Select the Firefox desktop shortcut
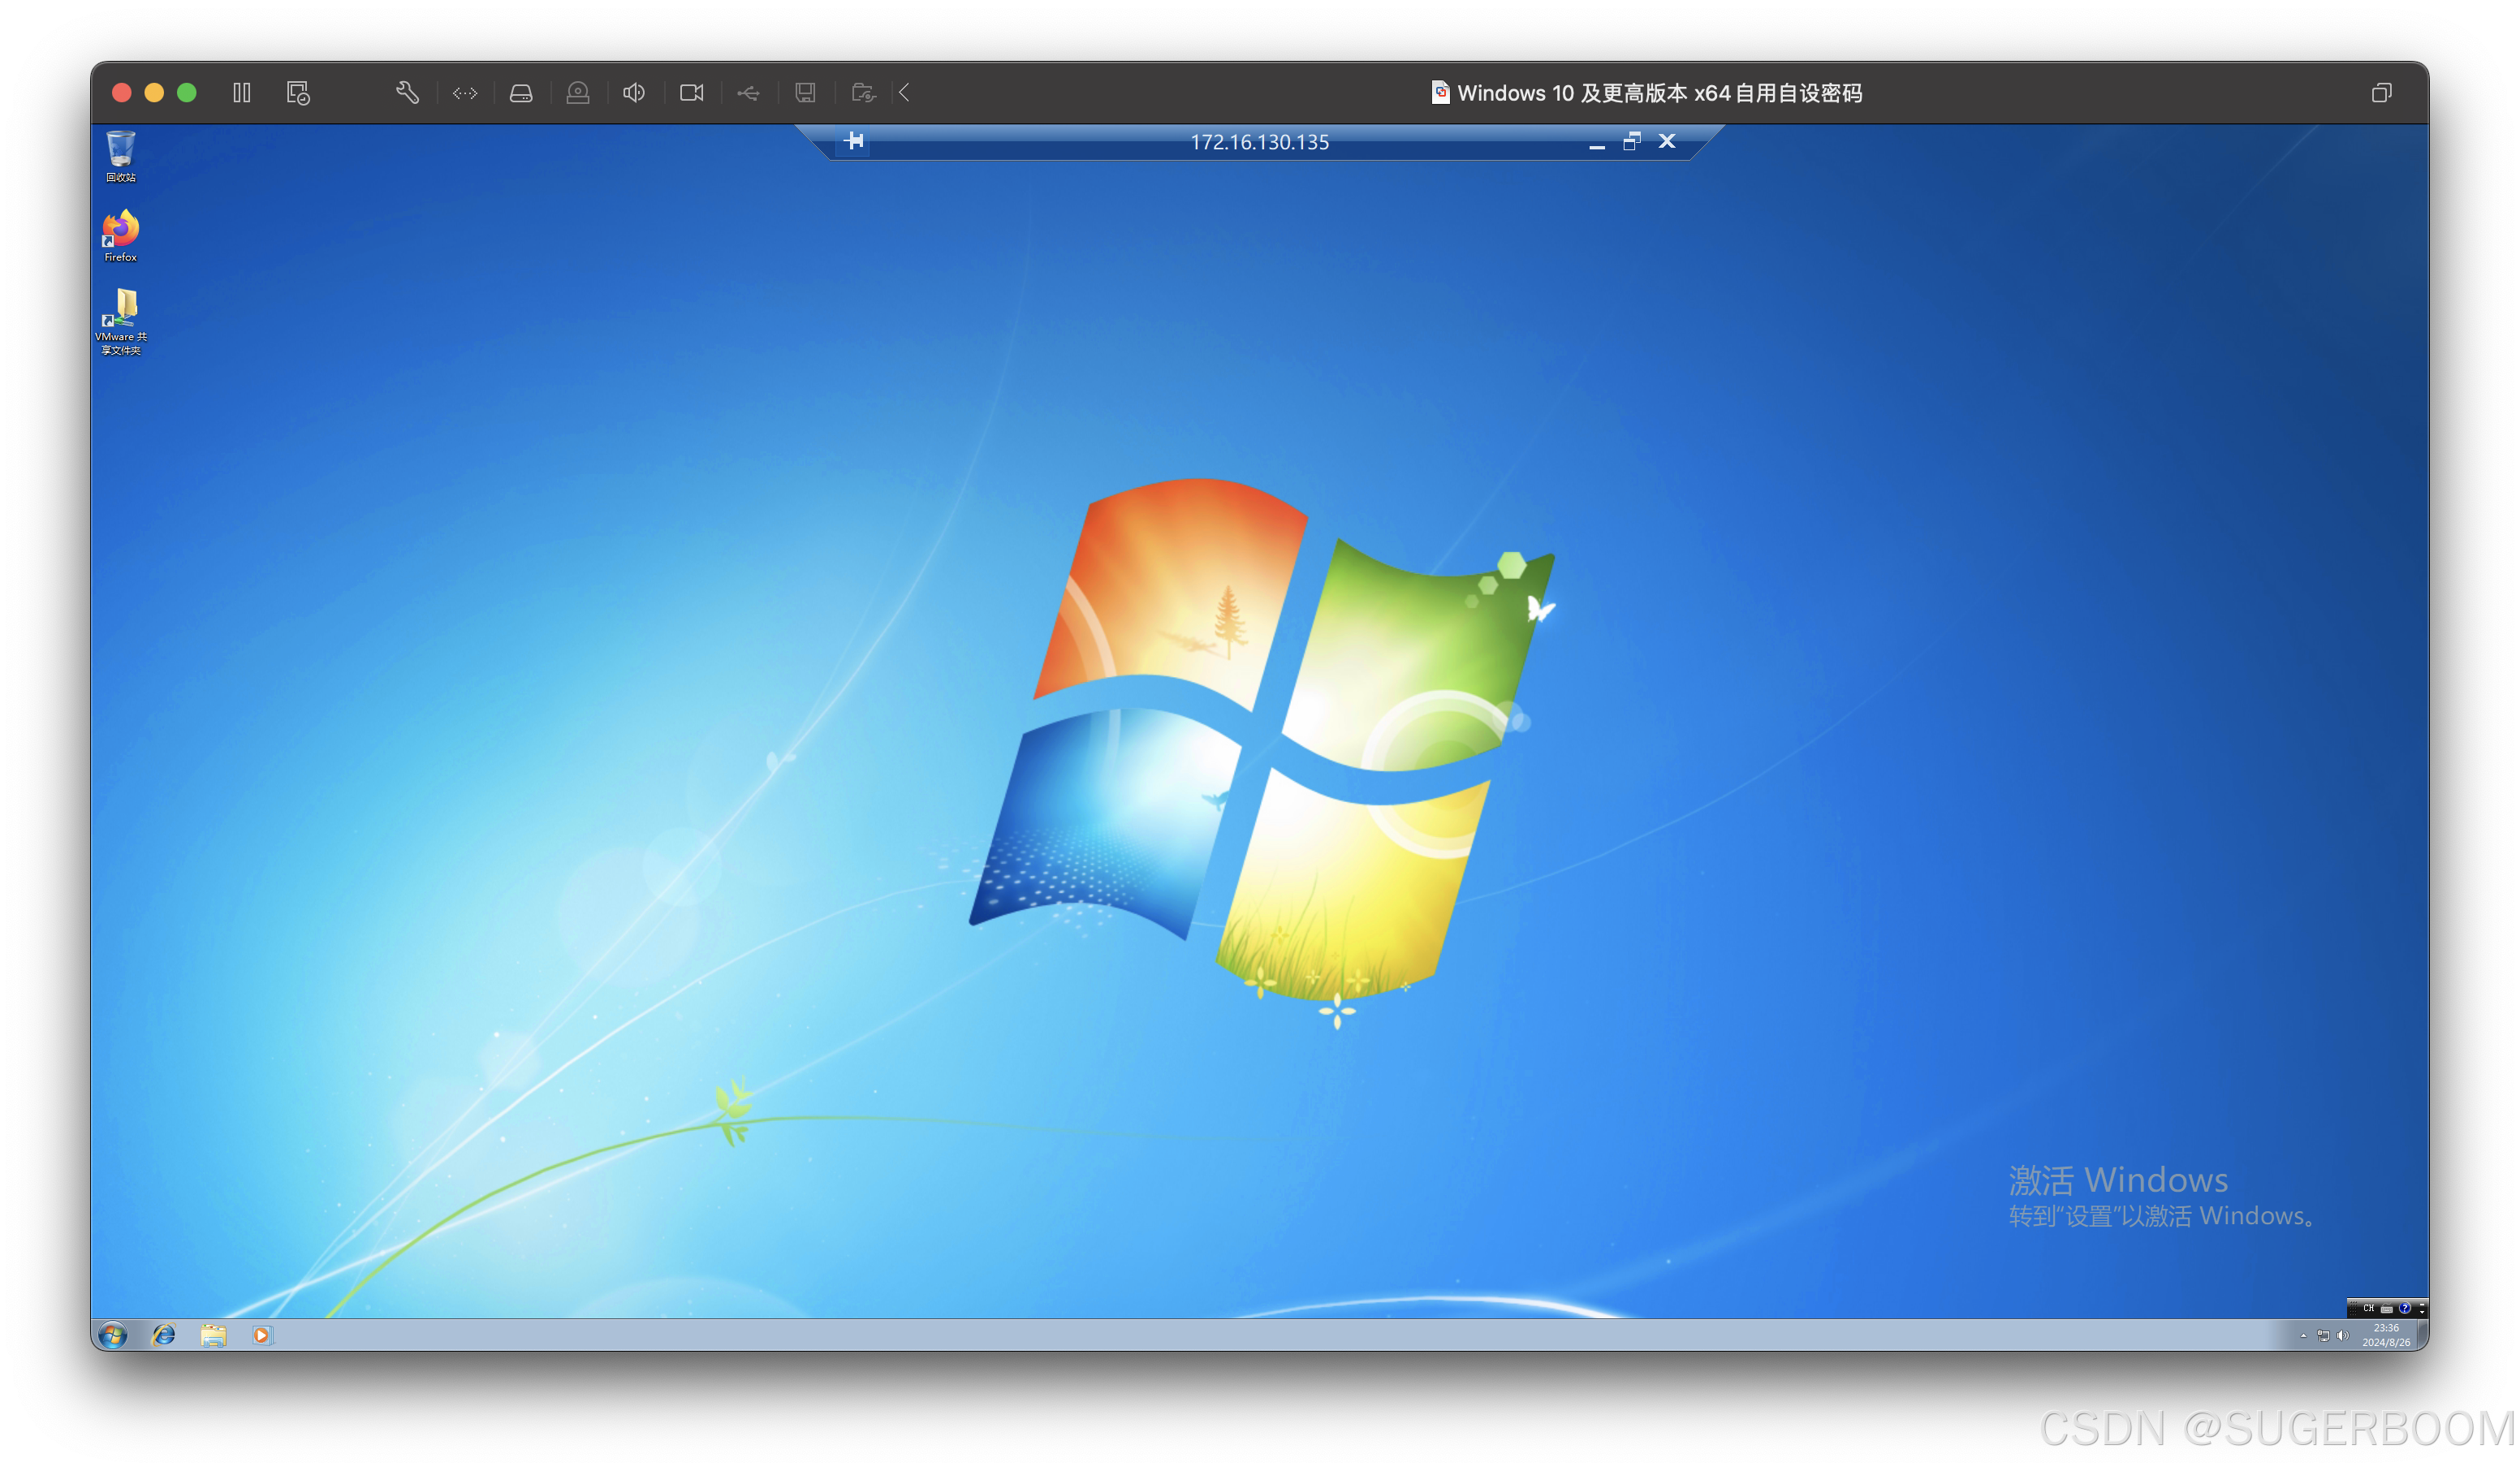The width and height of the screenshot is (2520, 1471). pyautogui.click(x=121, y=236)
